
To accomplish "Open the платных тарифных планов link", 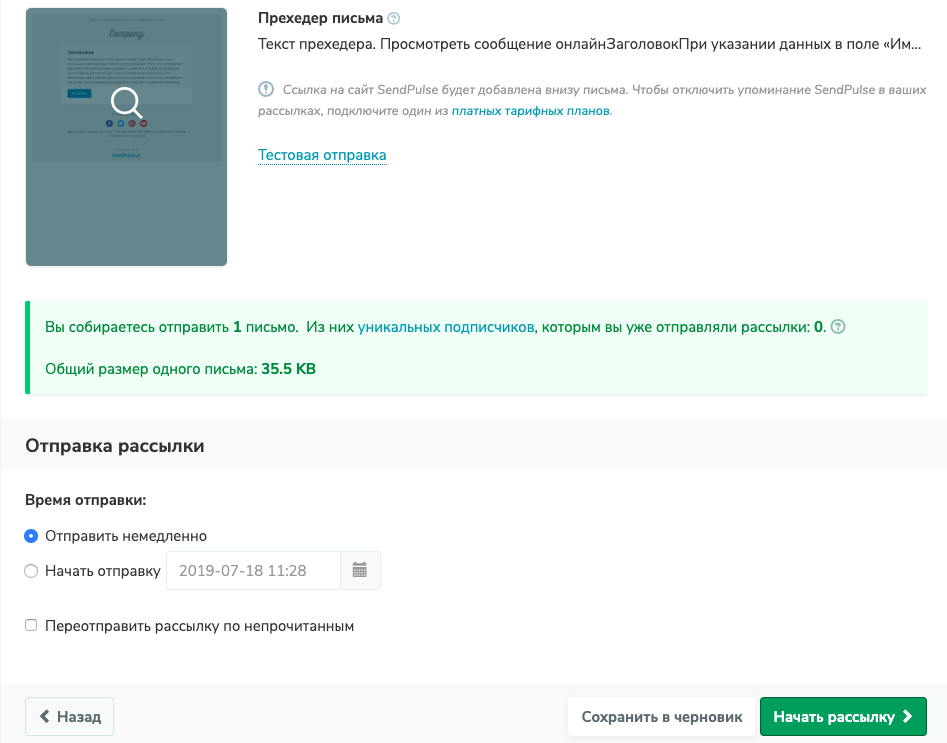I will pos(530,111).
